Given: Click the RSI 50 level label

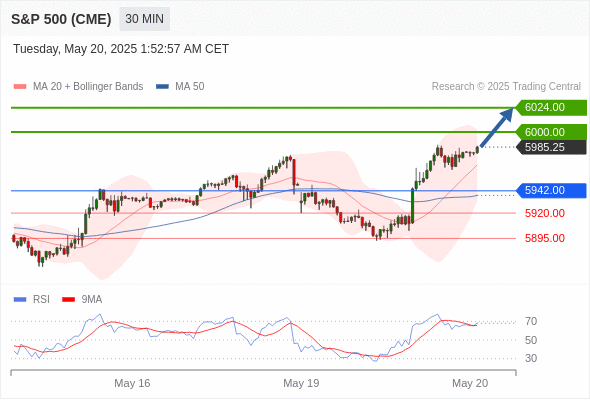Looking at the screenshot, I should point(531,340).
